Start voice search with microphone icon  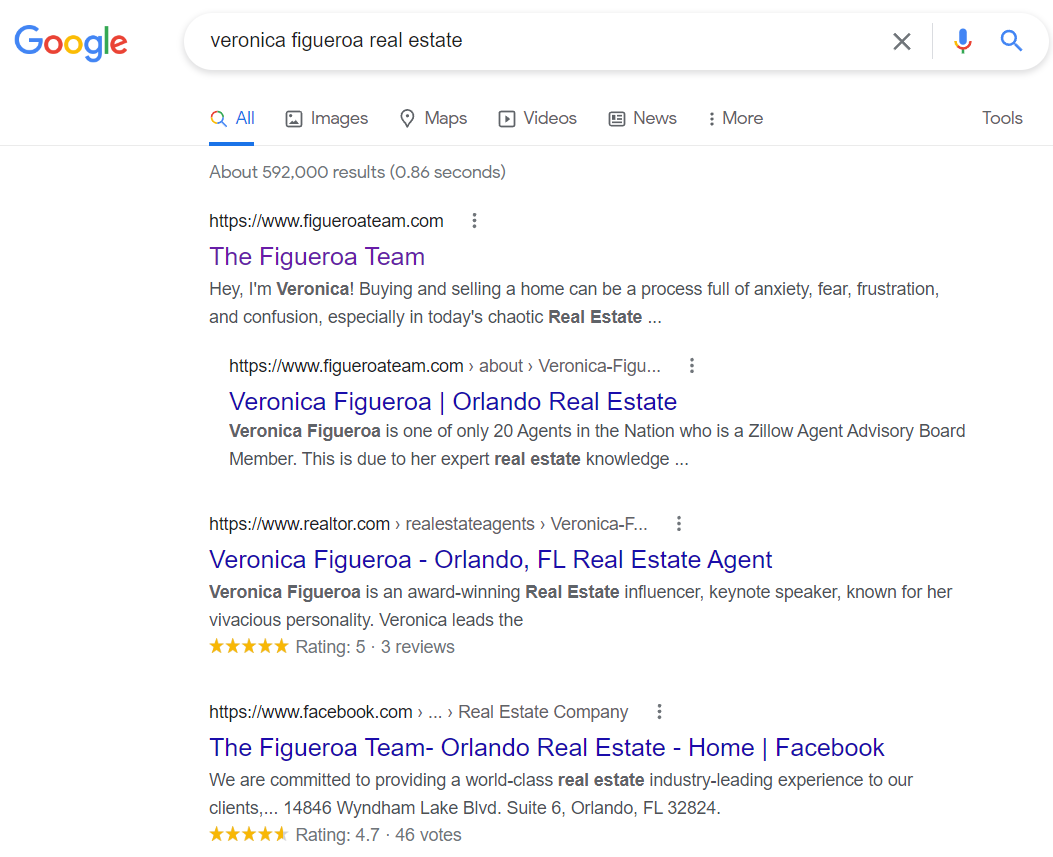pos(962,41)
